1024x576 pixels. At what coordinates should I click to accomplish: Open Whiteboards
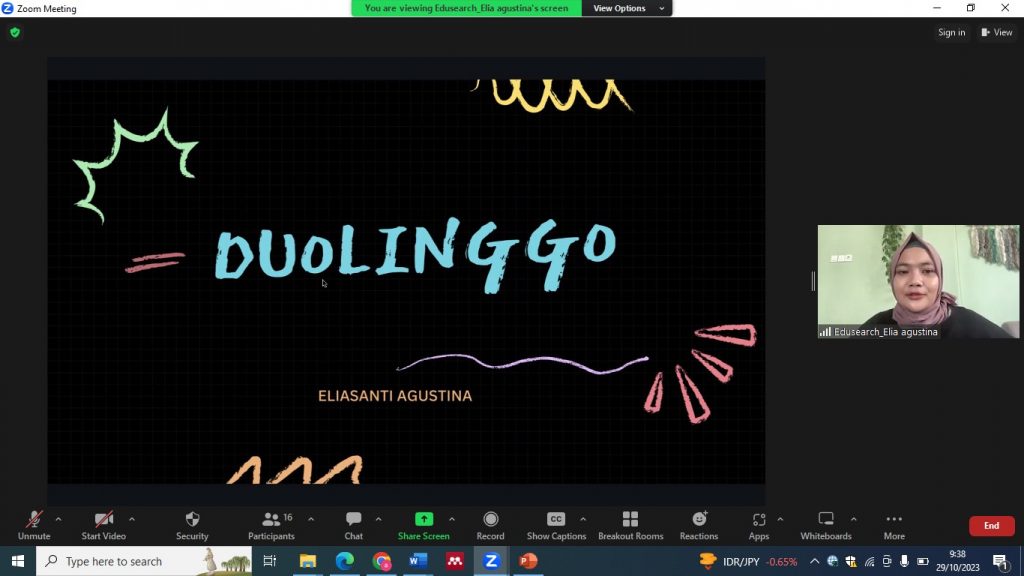pyautogui.click(x=825, y=520)
